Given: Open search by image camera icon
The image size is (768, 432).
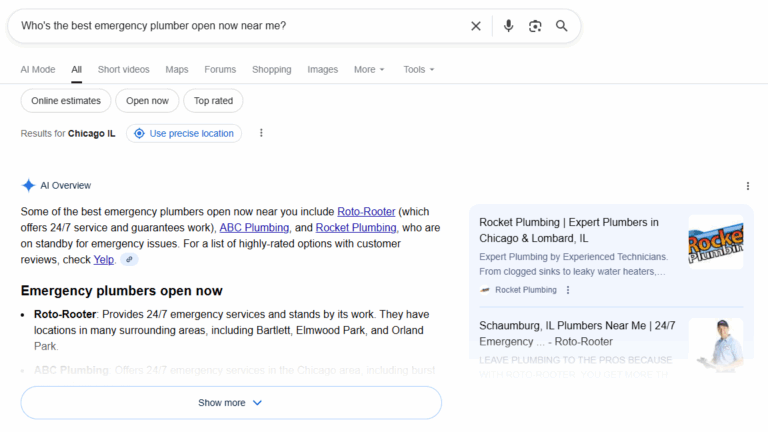Looking at the screenshot, I should point(535,26).
